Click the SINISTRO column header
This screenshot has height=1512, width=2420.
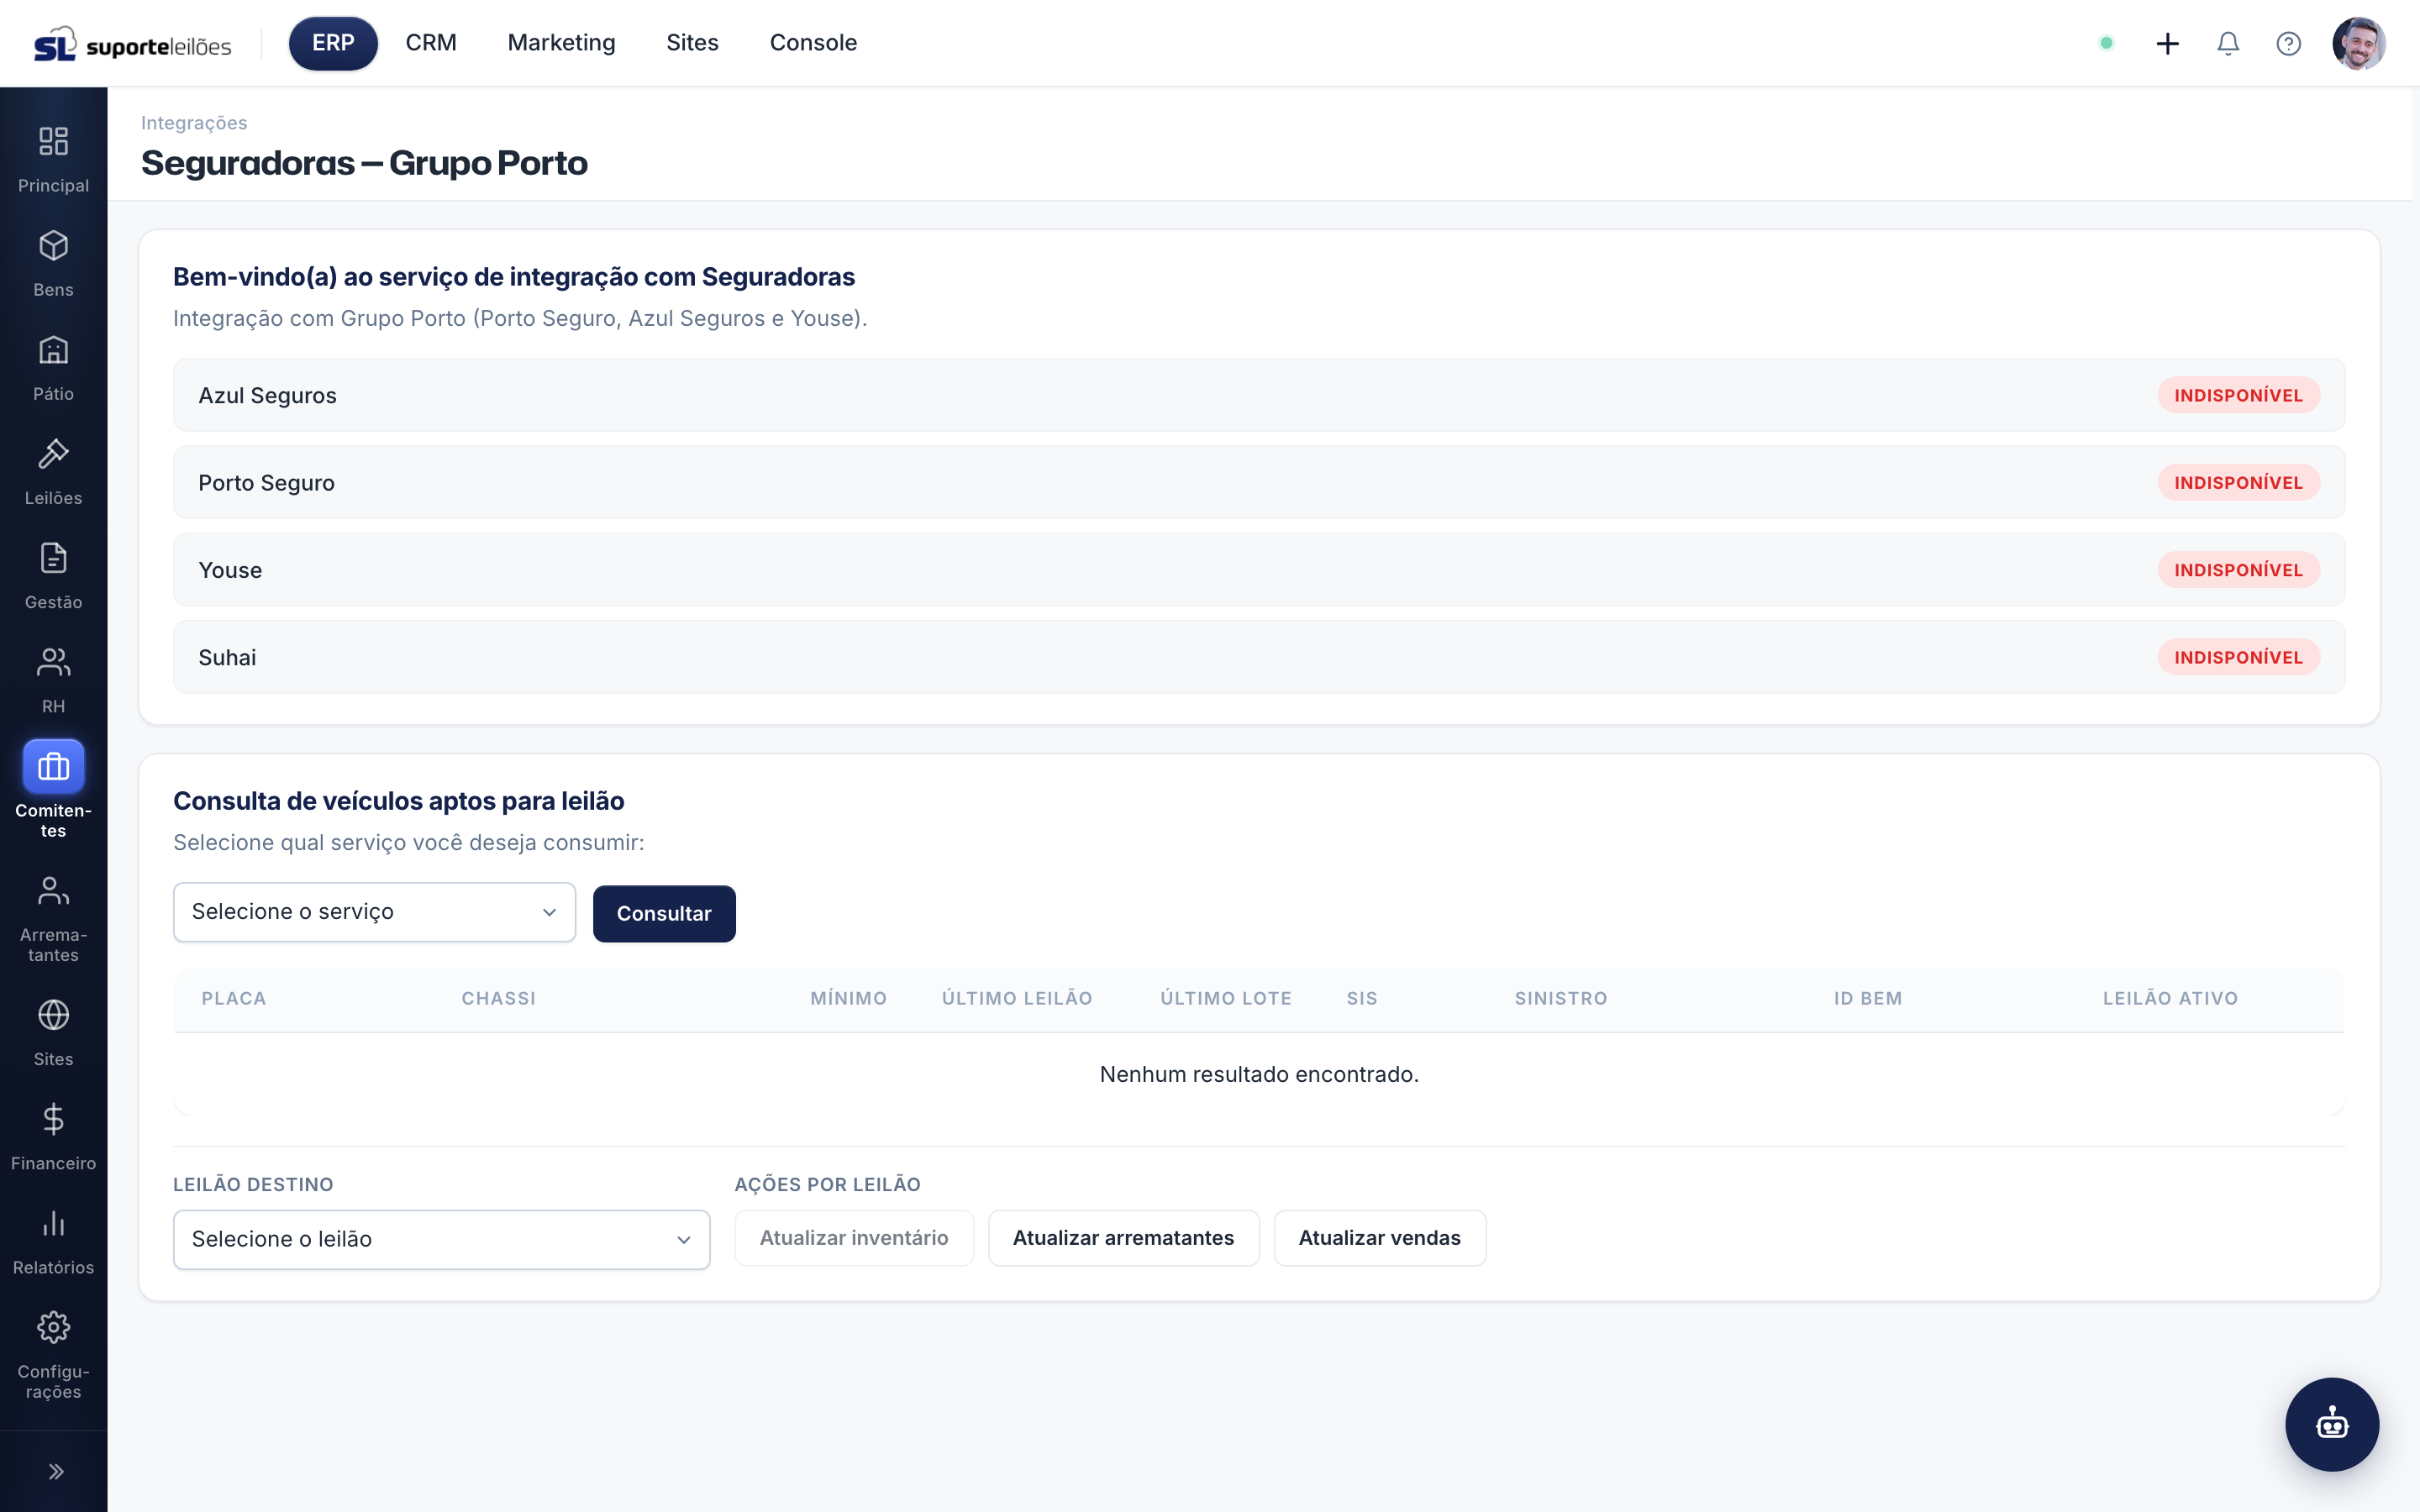pos(1561,998)
